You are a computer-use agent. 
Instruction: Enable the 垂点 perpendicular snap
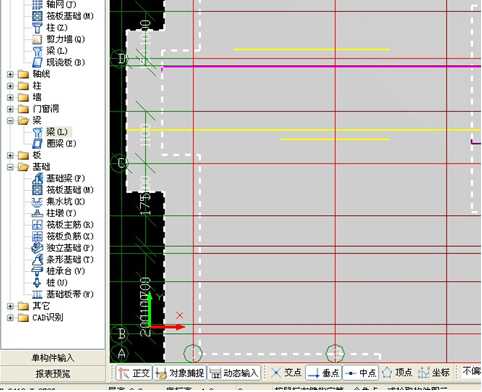click(x=323, y=372)
